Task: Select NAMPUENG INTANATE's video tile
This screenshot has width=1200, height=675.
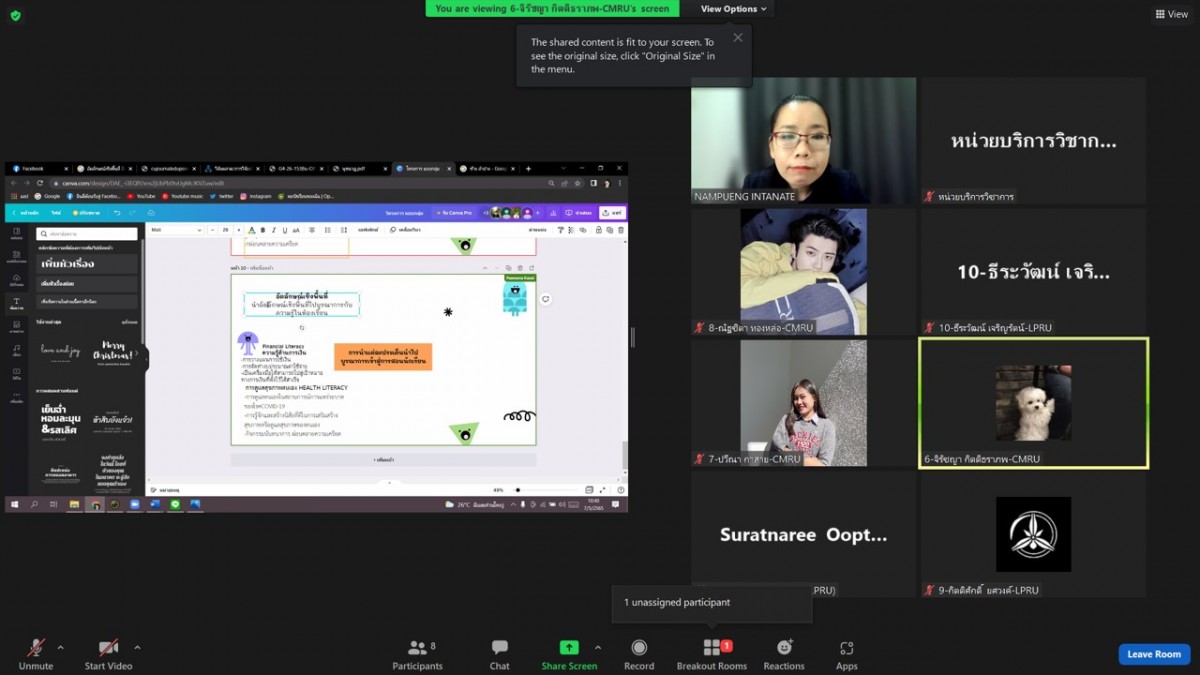Action: (x=803, y=140)
